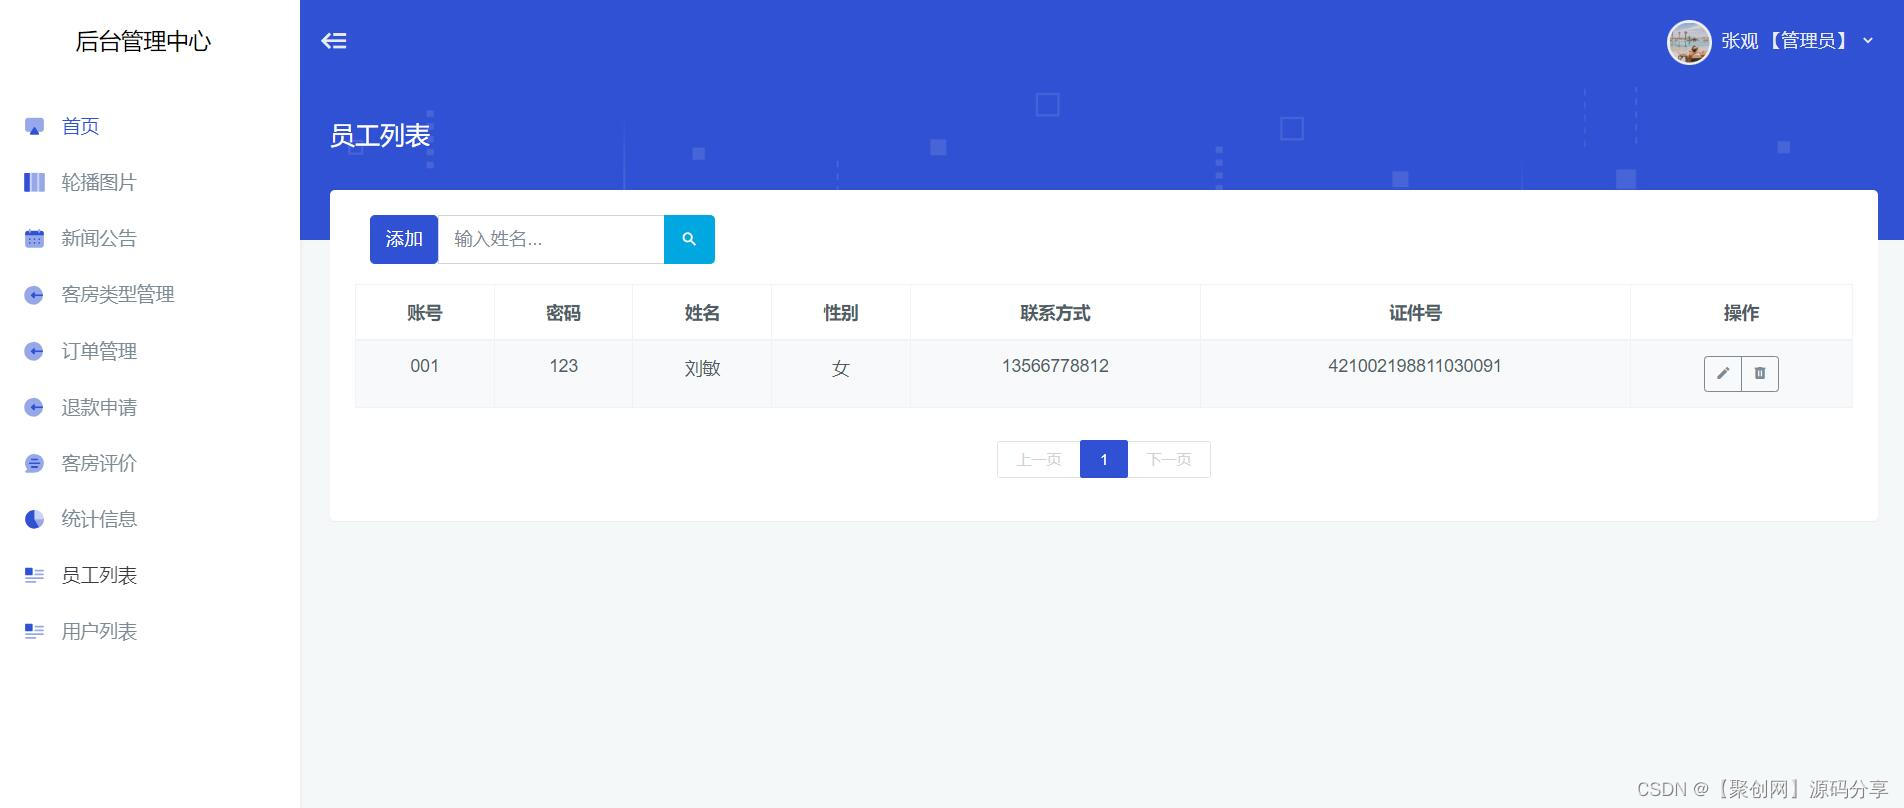The image size is (1904, 808).
Task: Expand the admin account dropdown chevron
Action: pyautogui.click(x=1868, y=41)
